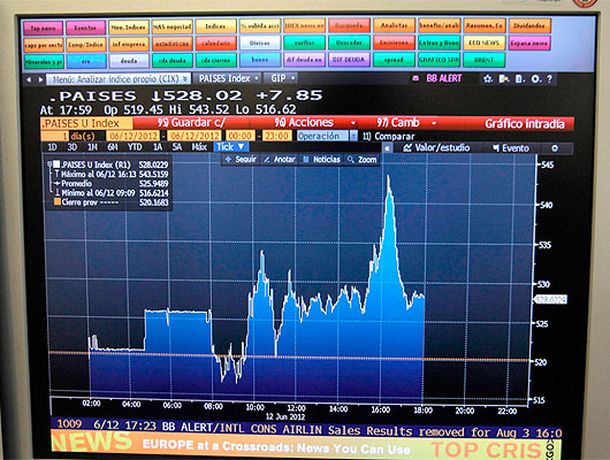Image resolution: width=610 pixels, height=460 pixels.
Task: Click the calendario button
Action: (216, 43)
